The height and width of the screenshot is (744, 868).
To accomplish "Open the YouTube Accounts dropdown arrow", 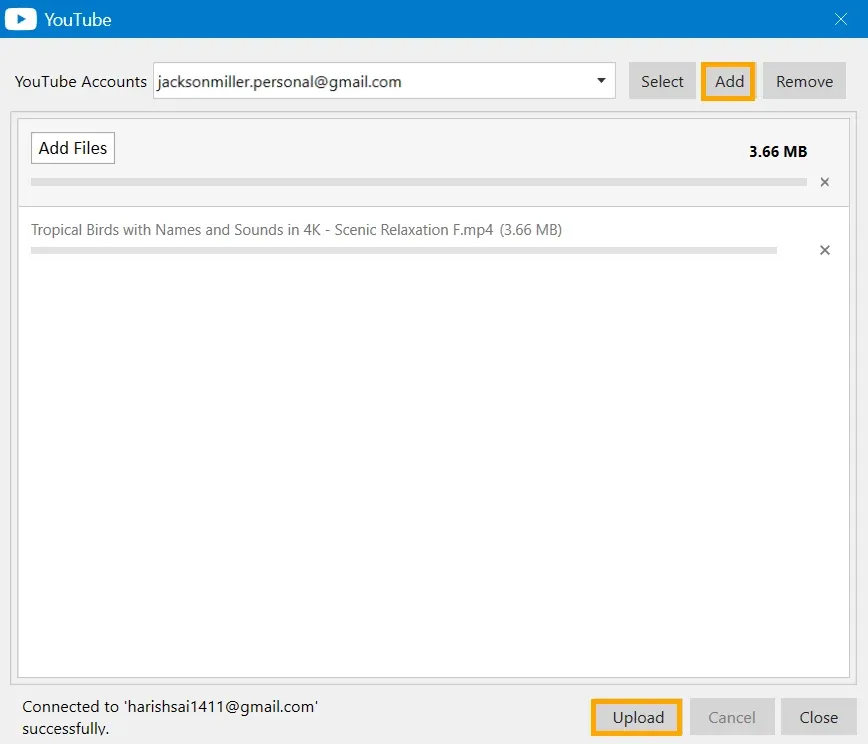I will [x=601, y=81].
